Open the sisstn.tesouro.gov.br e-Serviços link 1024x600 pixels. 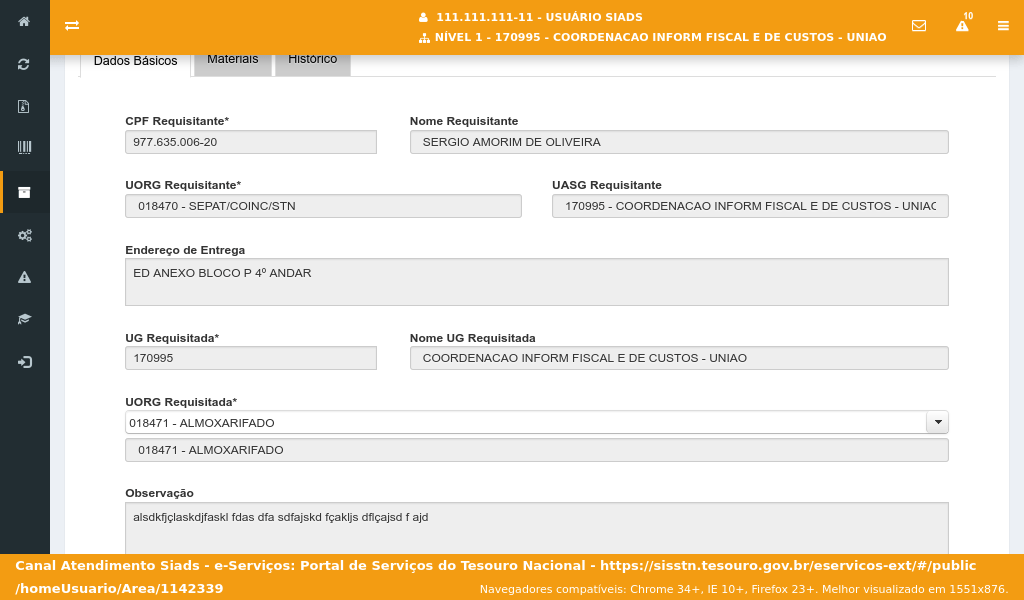pyautogui.click(x=496, y=576)
